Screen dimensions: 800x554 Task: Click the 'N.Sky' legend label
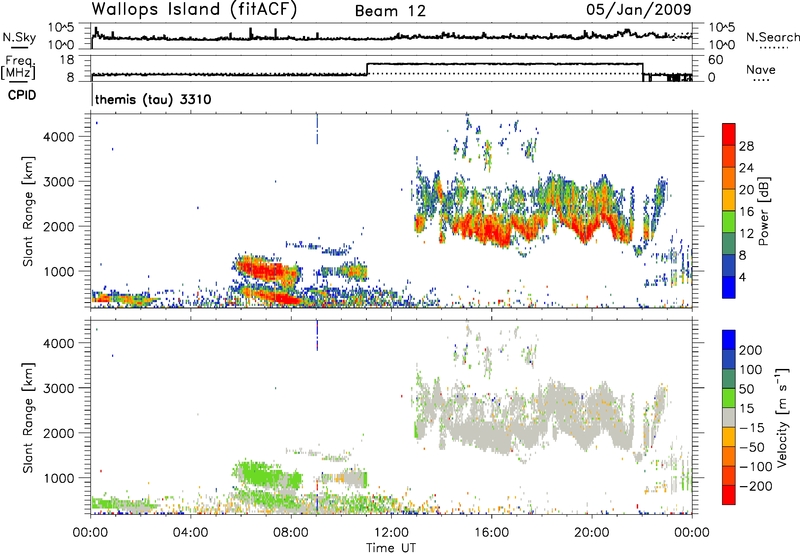click(x=19, y=37)
